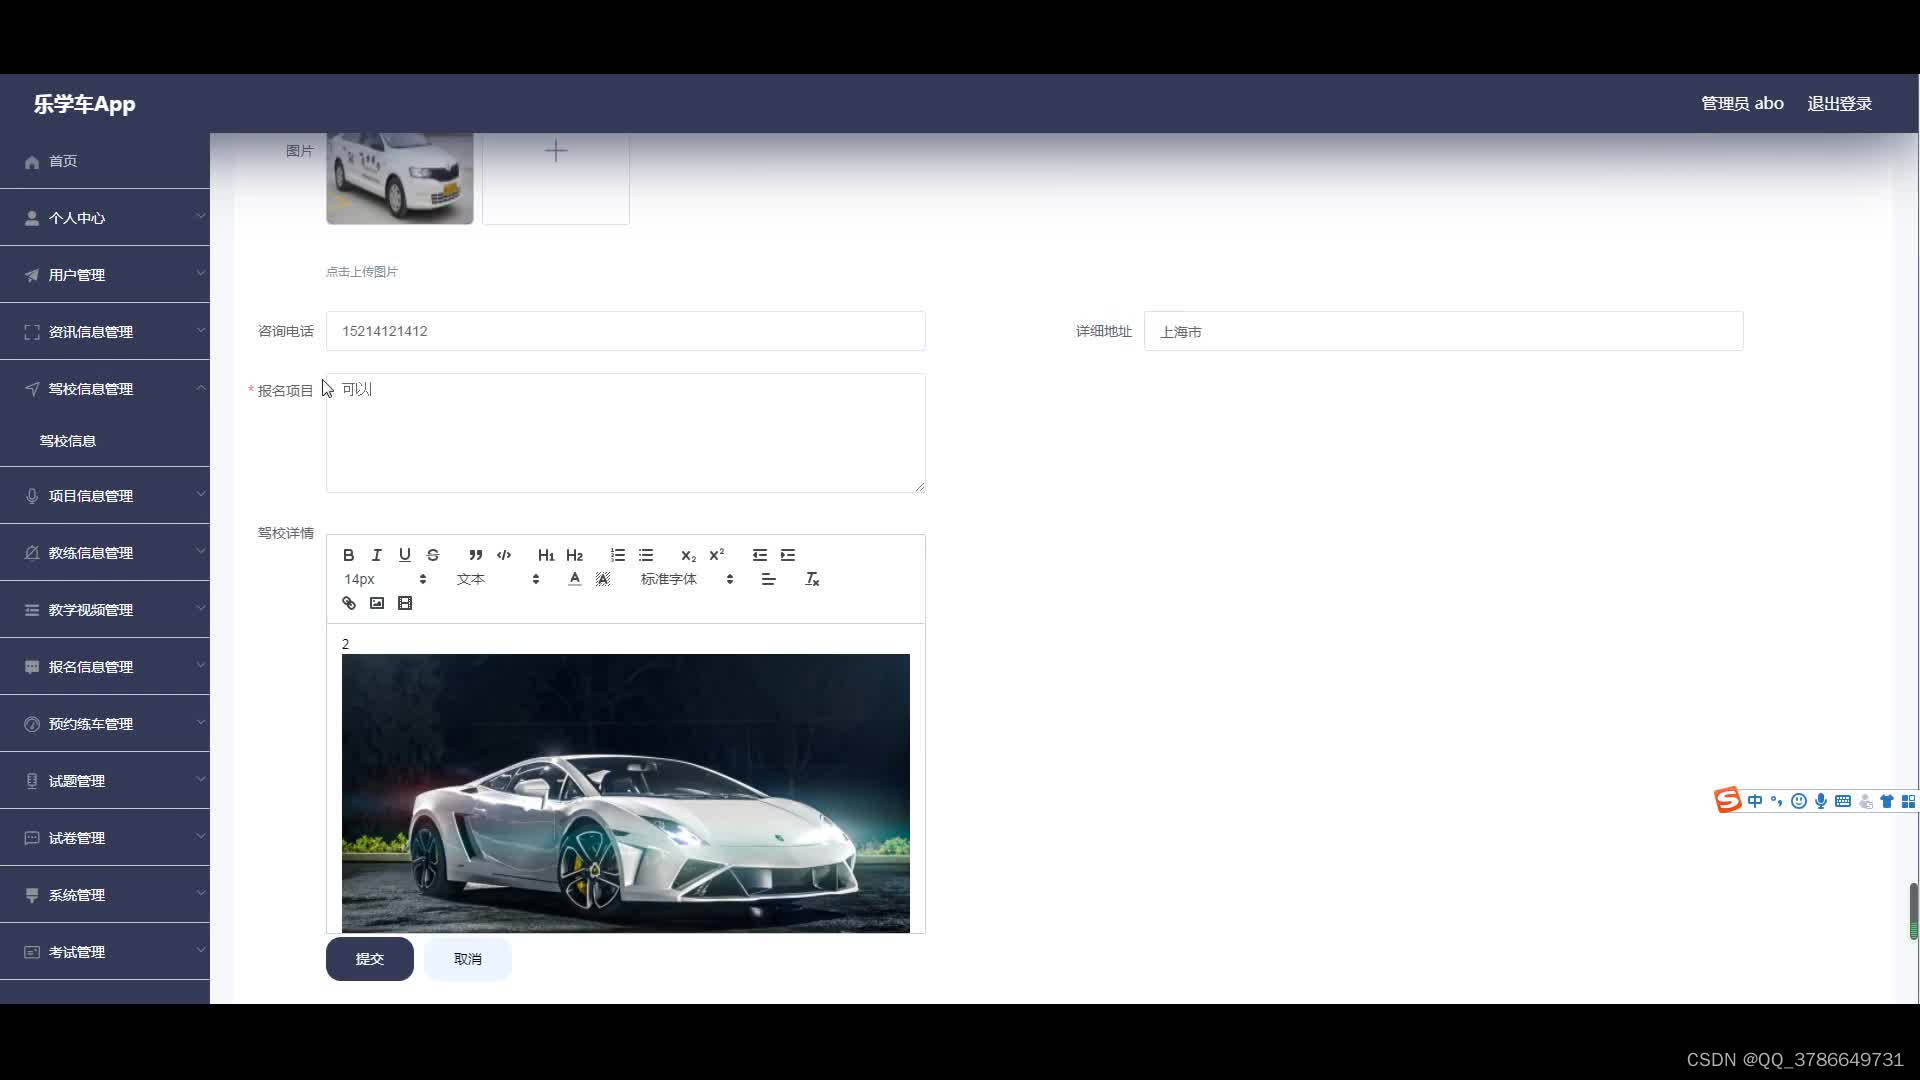Toggle strikethrough text formatting
Screen dimensions: 1920x1080
pos(433,555)
